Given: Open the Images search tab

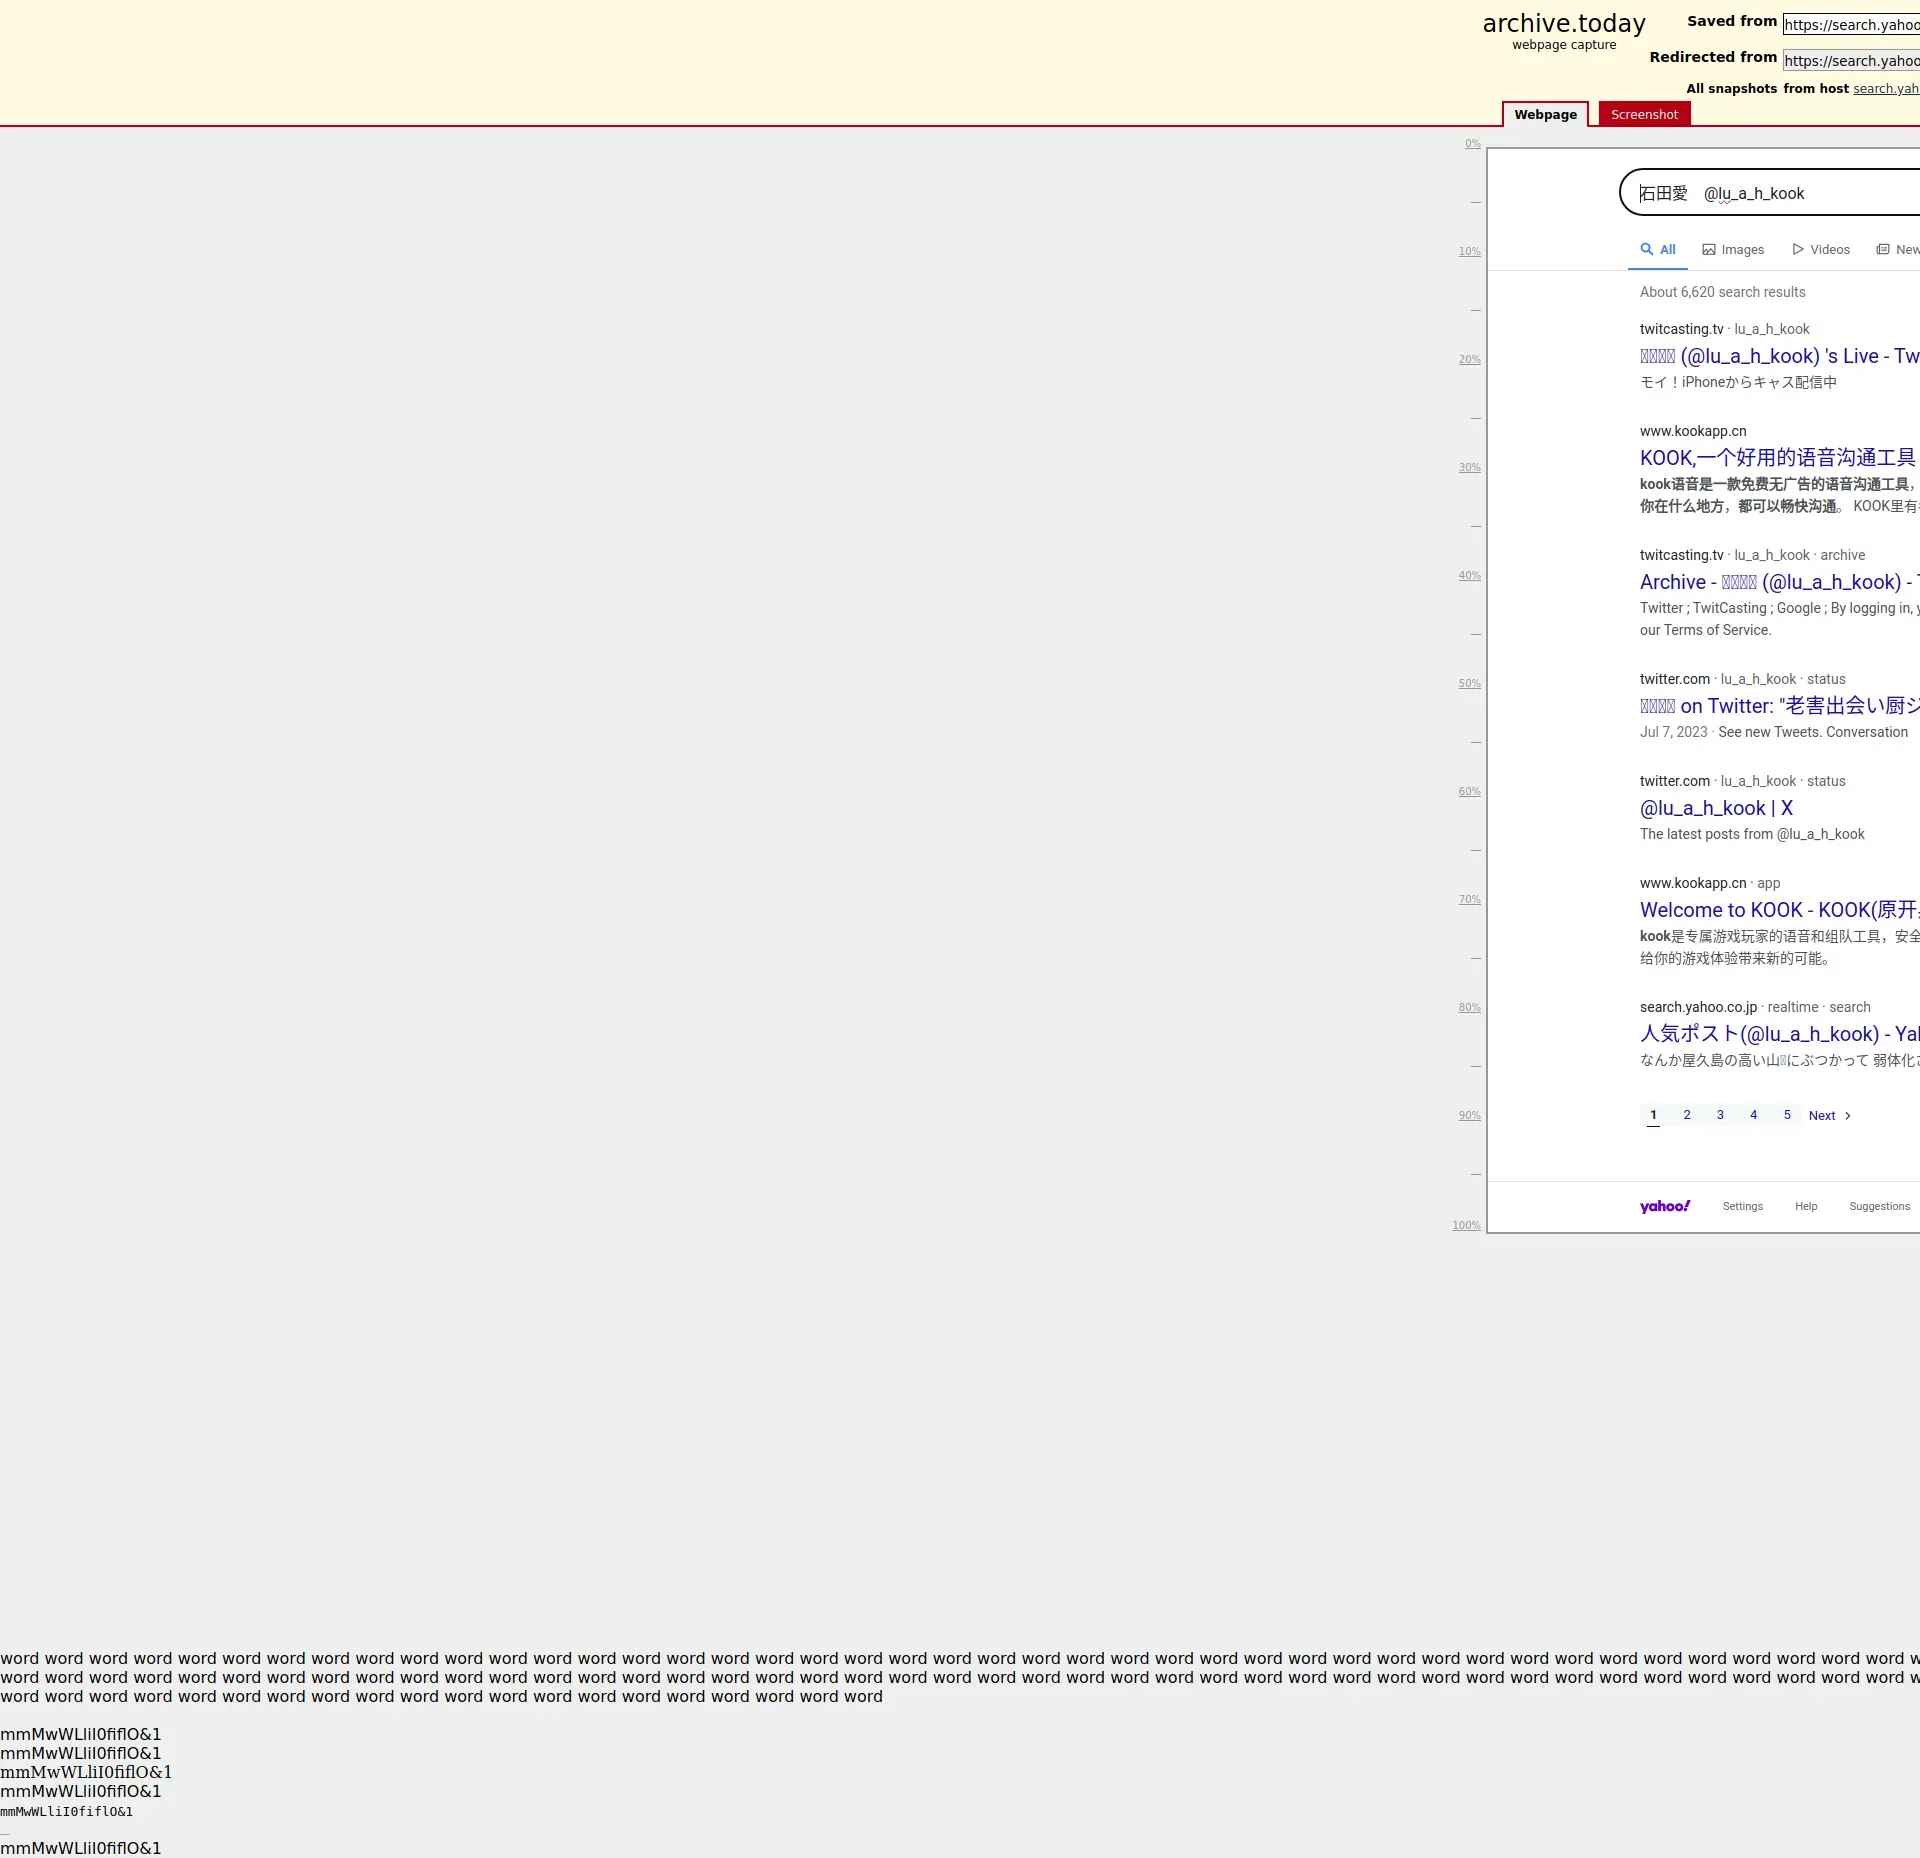Looking at the screenshot, I should tap(1733, 250).
